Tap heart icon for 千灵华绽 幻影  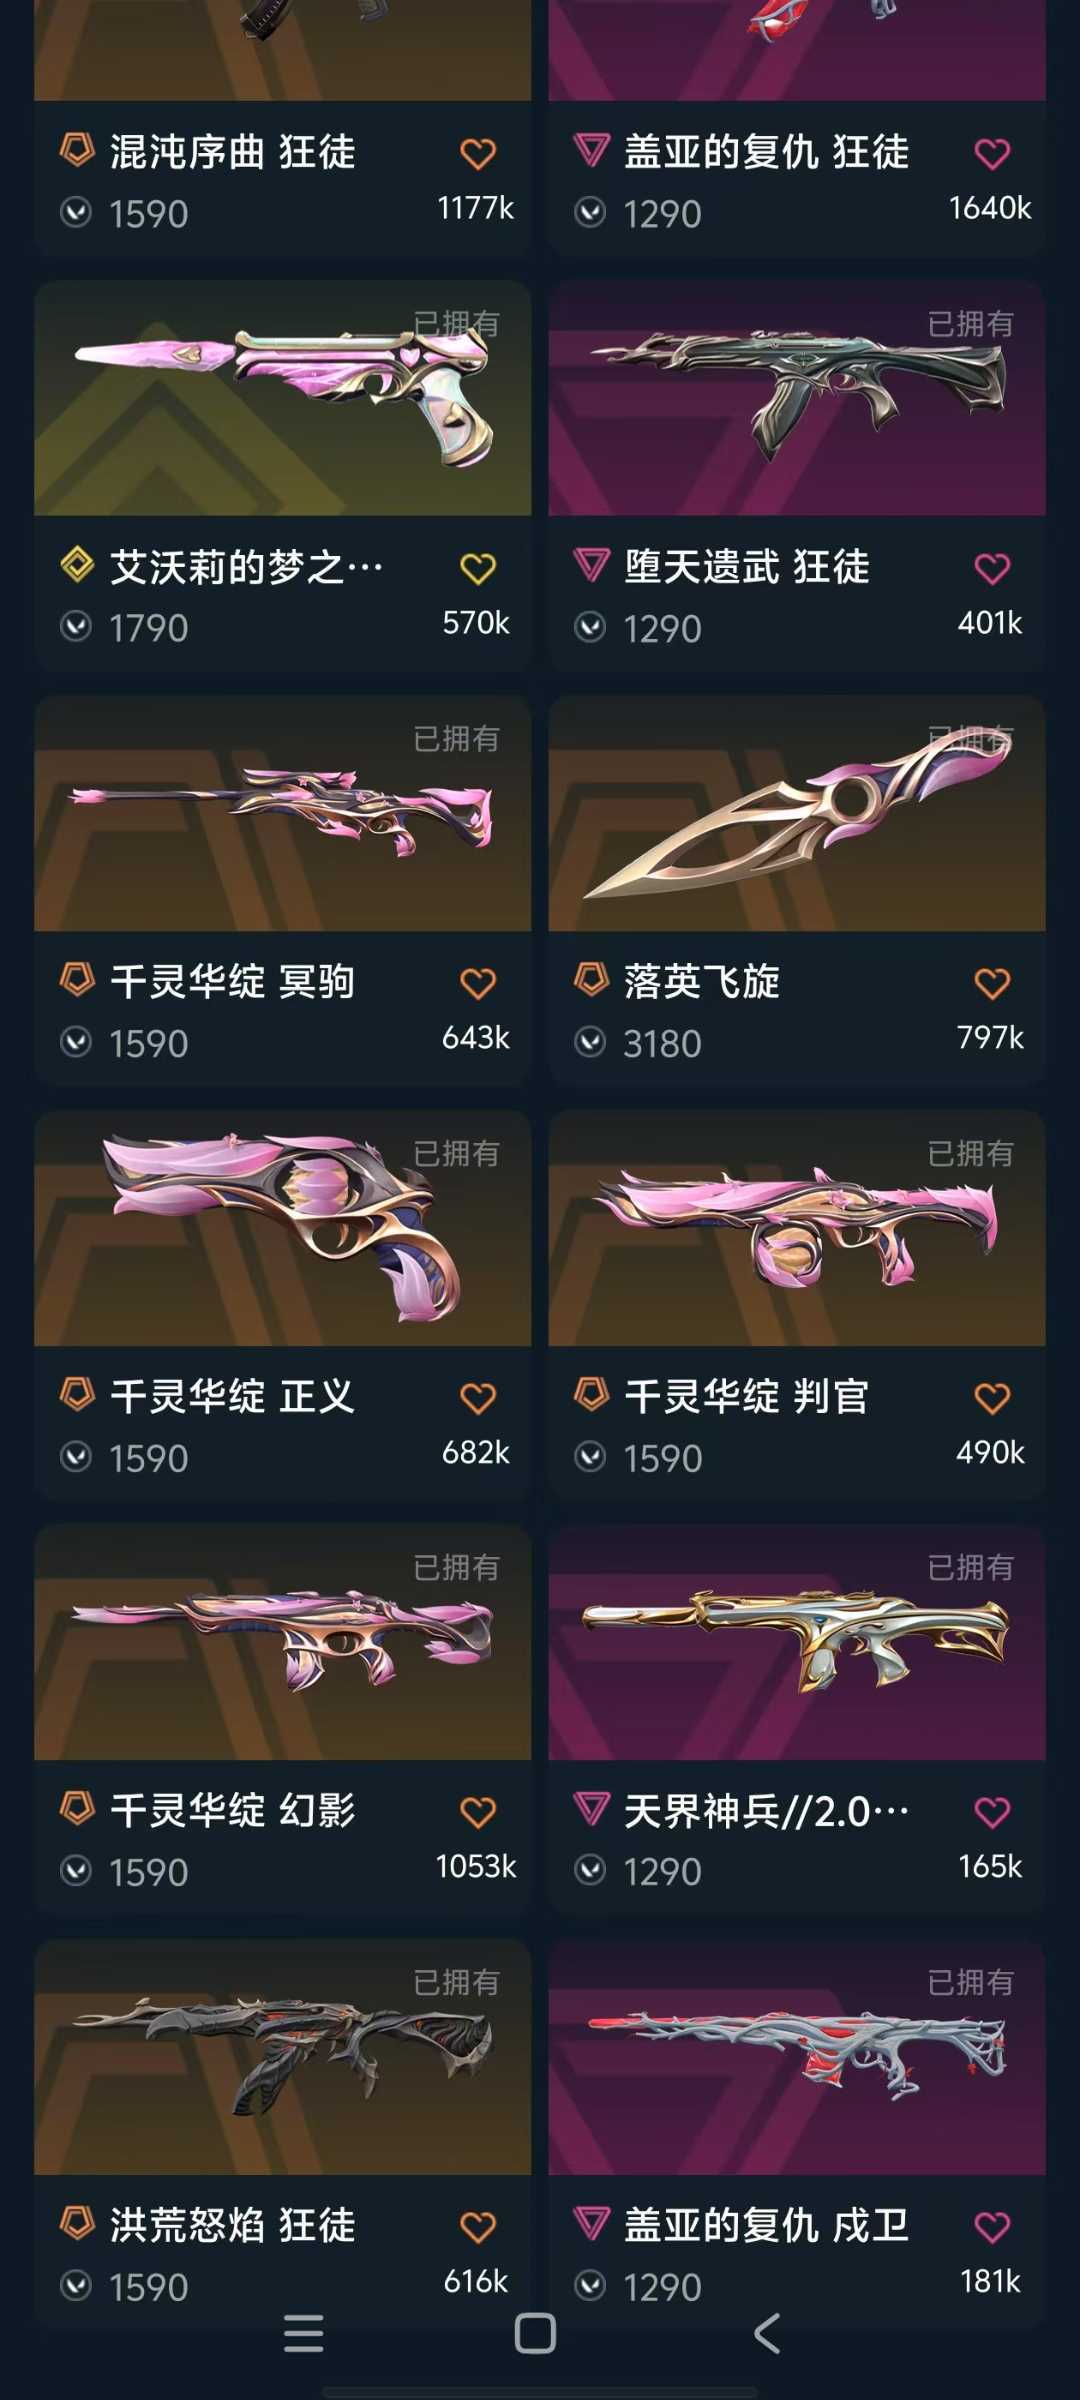(x=478, y=1812)
